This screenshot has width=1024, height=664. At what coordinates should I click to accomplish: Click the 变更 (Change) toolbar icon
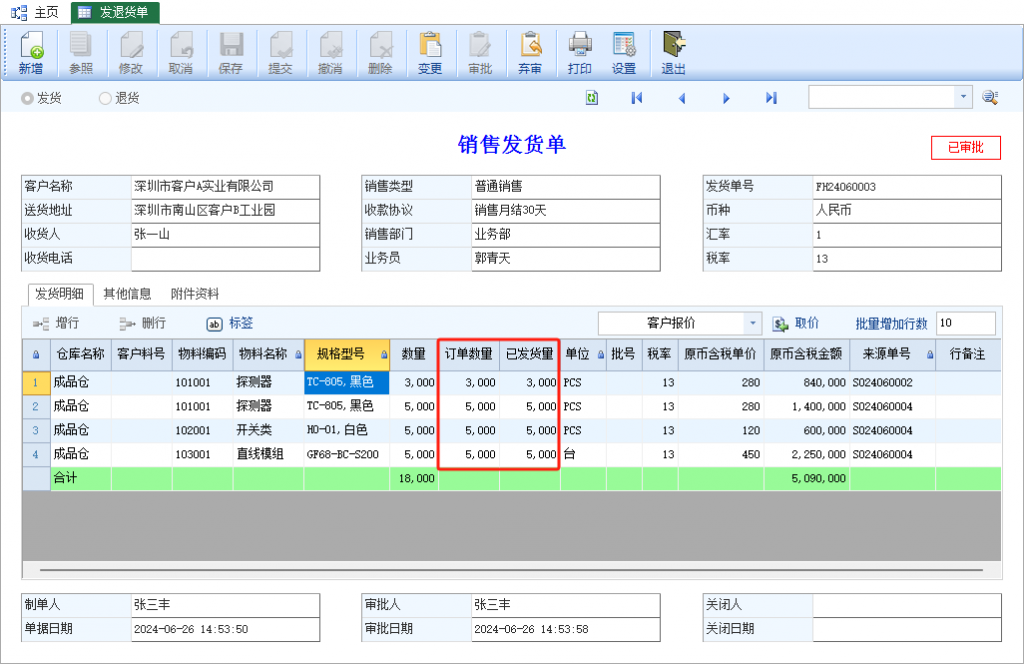pyautogui.click(x=430, y=52)
